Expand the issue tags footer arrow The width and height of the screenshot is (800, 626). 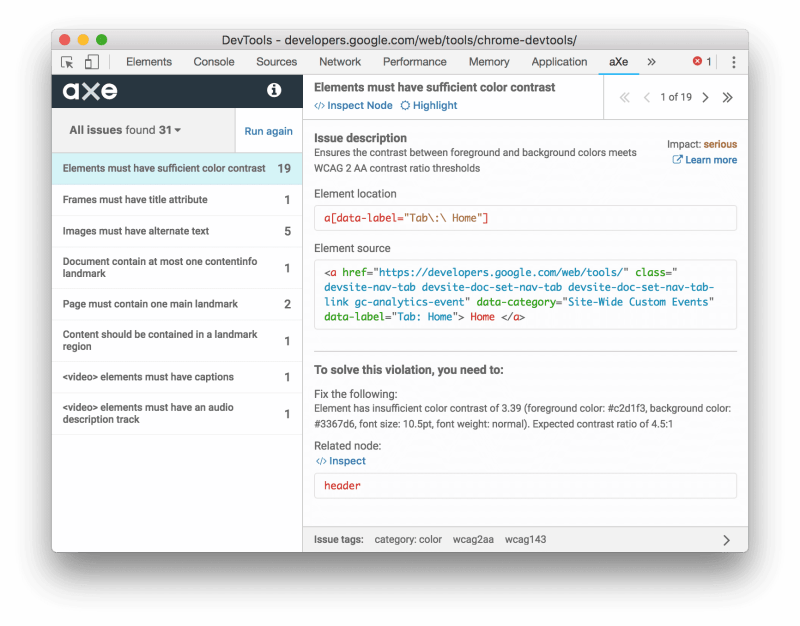pyautogui.click(x=727, y=540)
